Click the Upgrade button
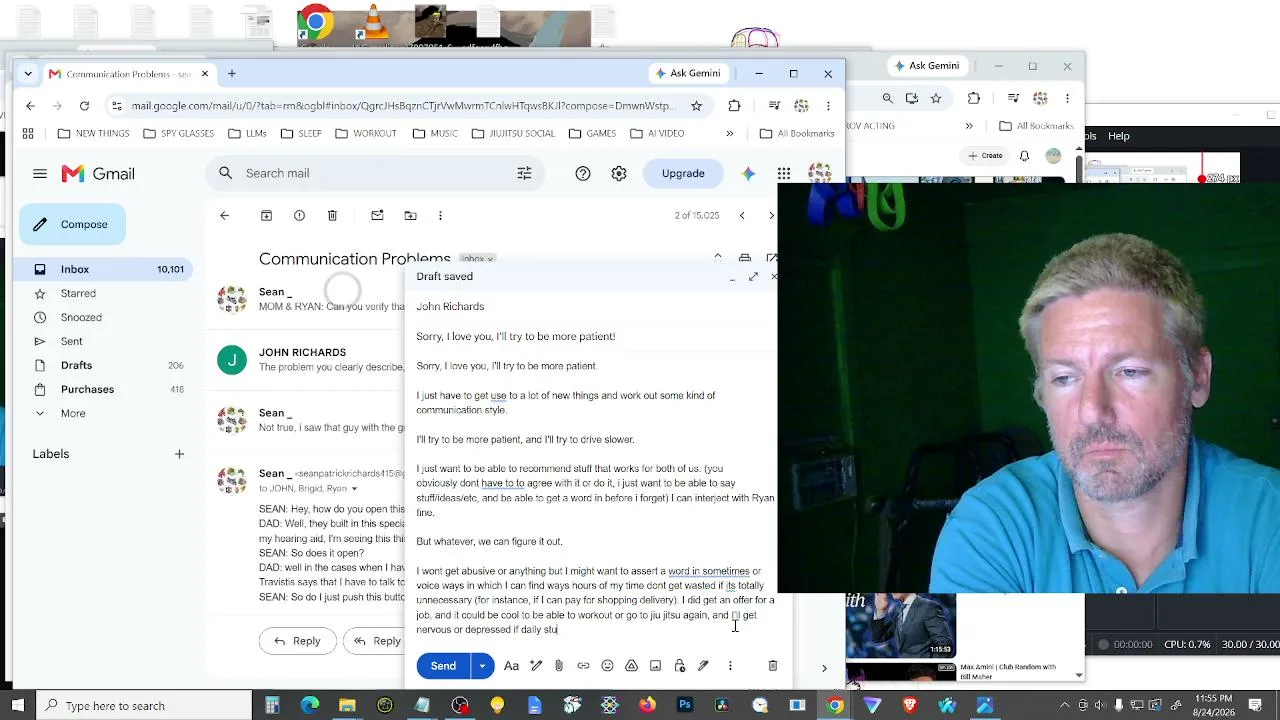1280x720 pixels. coord(683,173)
